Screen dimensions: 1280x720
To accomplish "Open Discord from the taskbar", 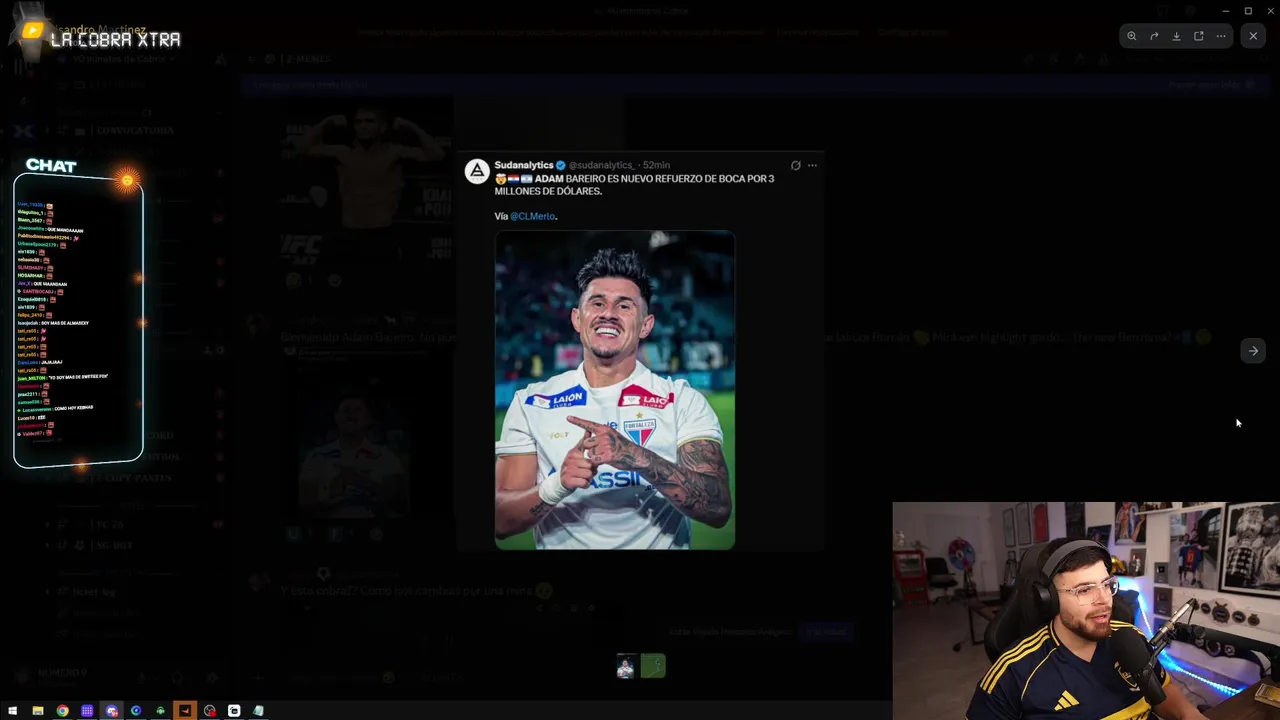I will point(111,711).
